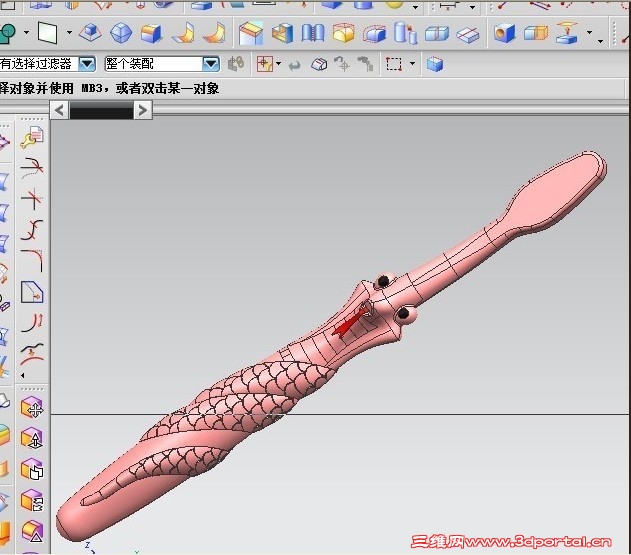Select the Trim Body icon with yellow plane

250,33
